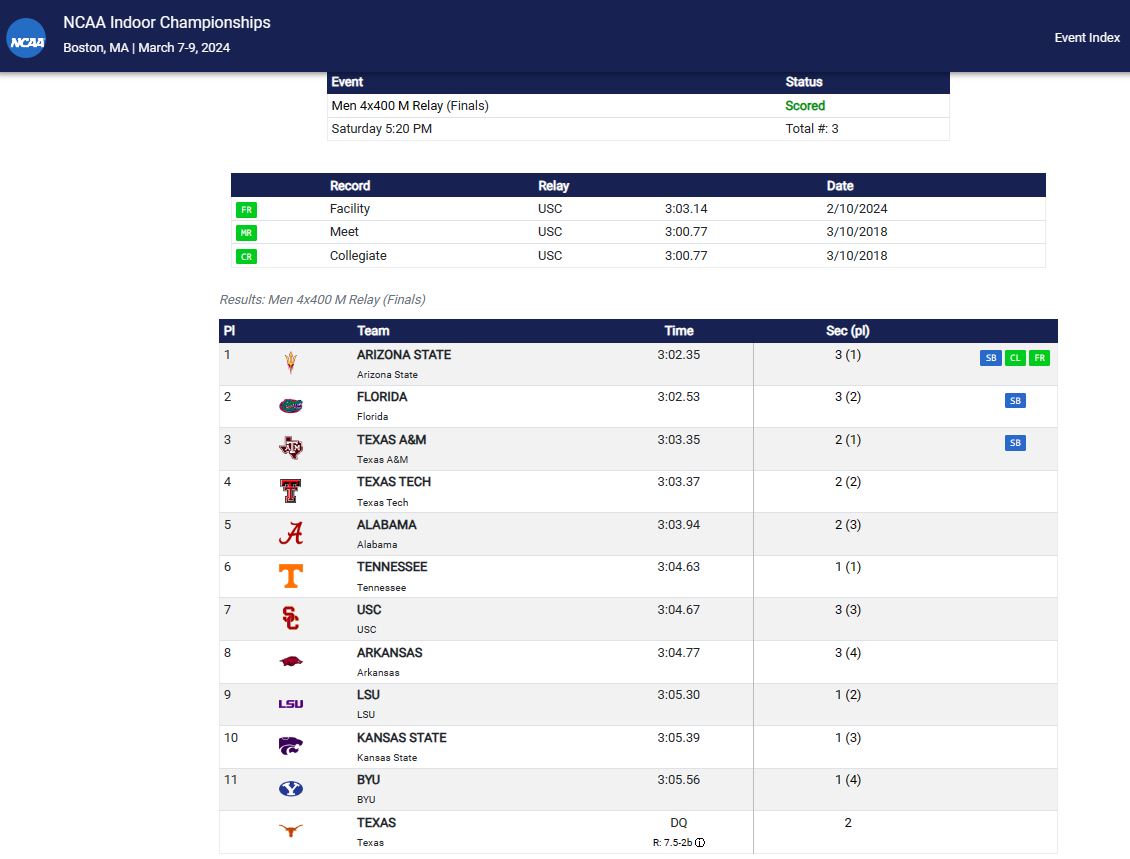Viewport: 1130px width, 859px height.
Task: Click the Collegiate record label
Action: point(358,255)
